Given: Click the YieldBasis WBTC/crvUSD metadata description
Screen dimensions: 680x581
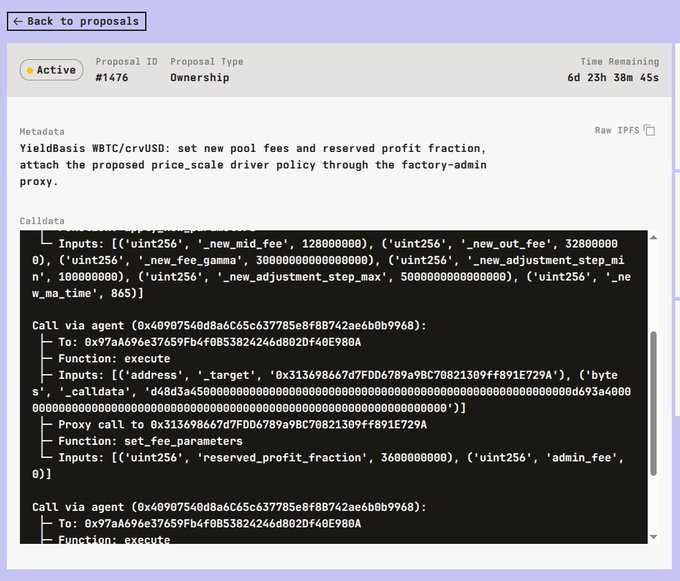Looking at the screenshot, I should click(x=253, y=165).
